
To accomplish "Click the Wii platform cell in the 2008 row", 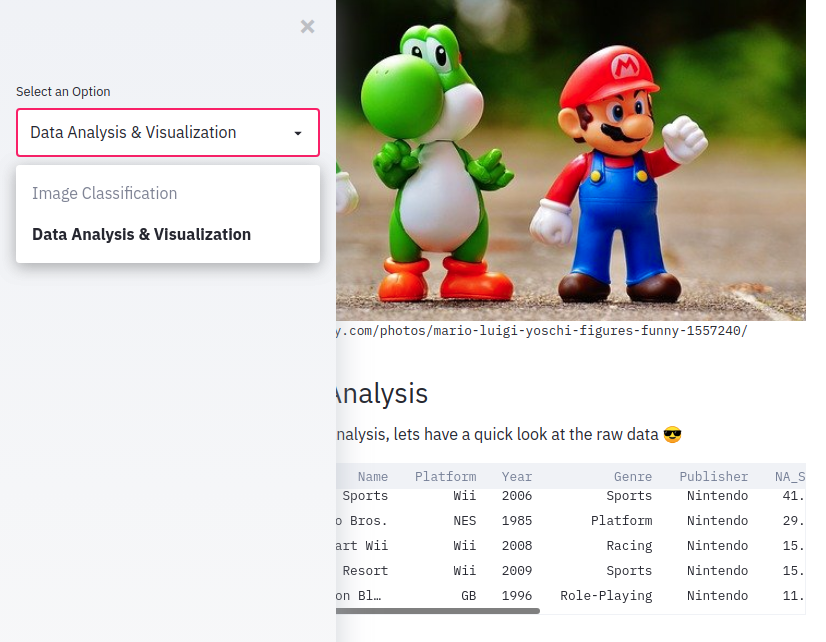I will (x=465, y=546).
